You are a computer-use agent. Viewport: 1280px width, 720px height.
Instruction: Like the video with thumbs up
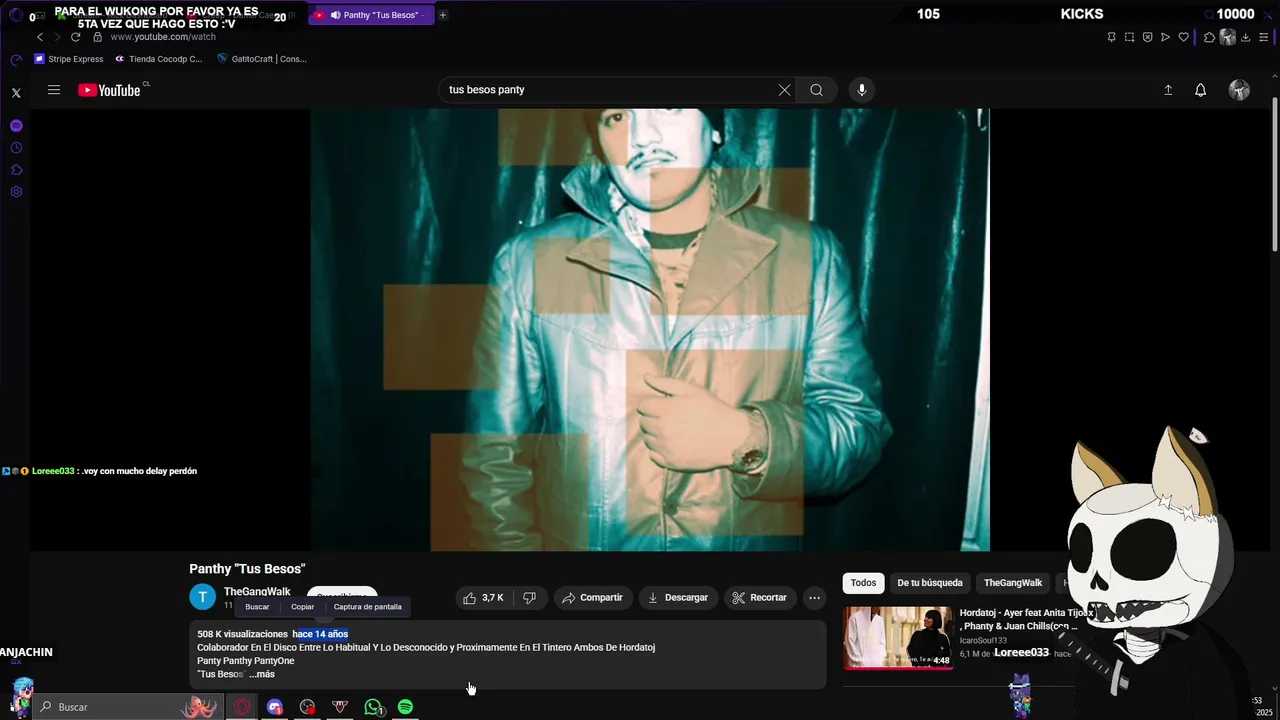tap(483, 598)
